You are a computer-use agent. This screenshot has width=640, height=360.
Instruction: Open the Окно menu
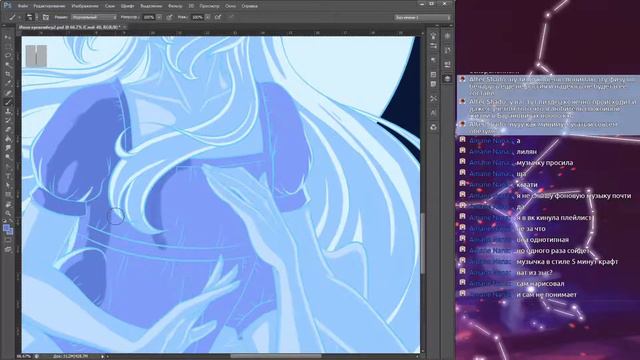pos(230,6)
